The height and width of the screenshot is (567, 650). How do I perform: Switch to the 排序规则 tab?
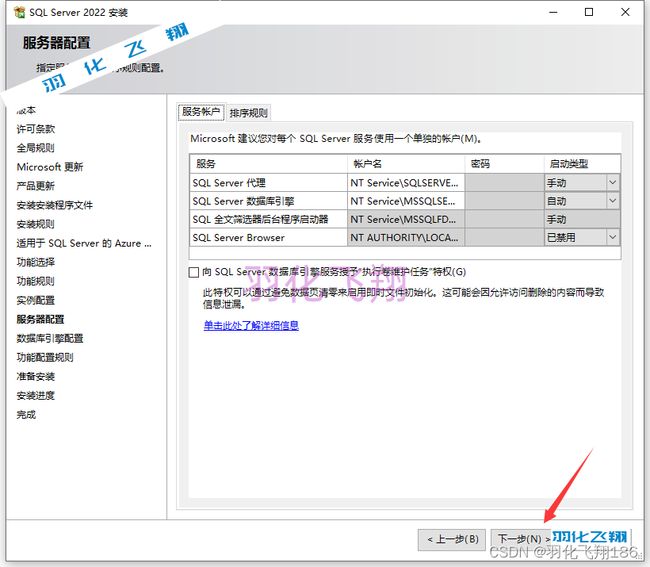pyautogui.click(x=248, y=113)
